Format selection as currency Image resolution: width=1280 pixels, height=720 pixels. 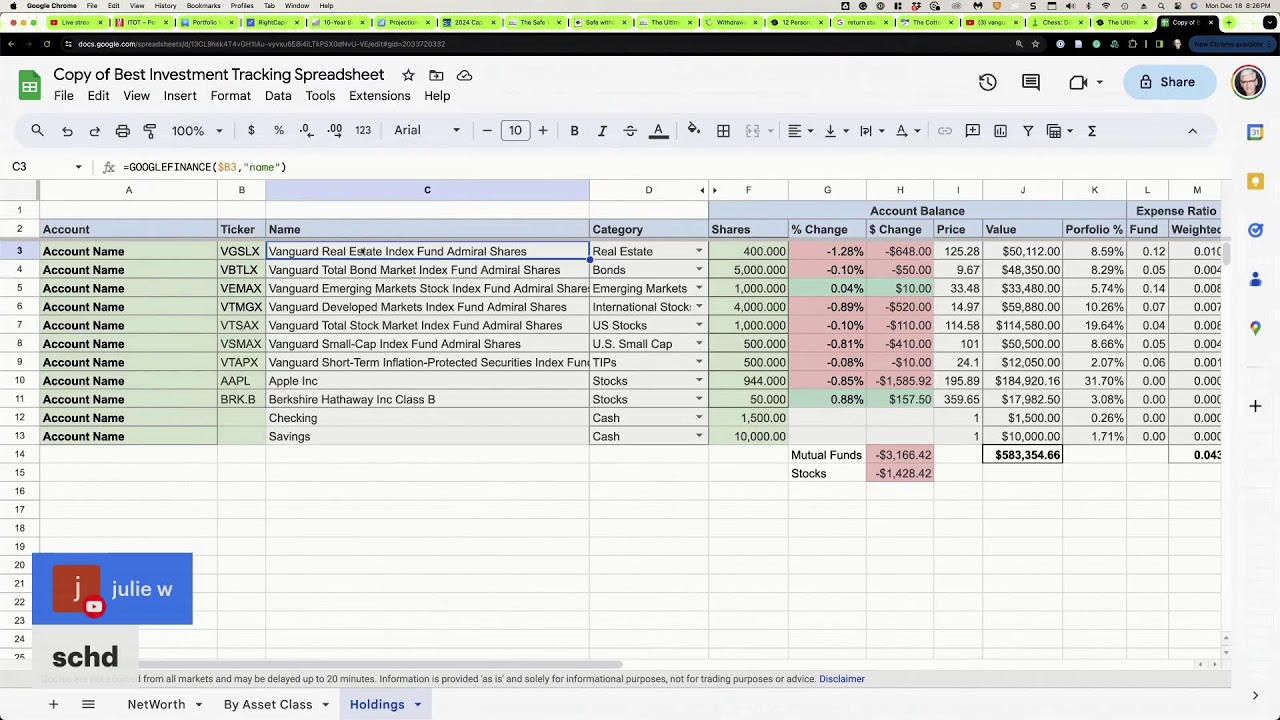(x=251, y=131)
